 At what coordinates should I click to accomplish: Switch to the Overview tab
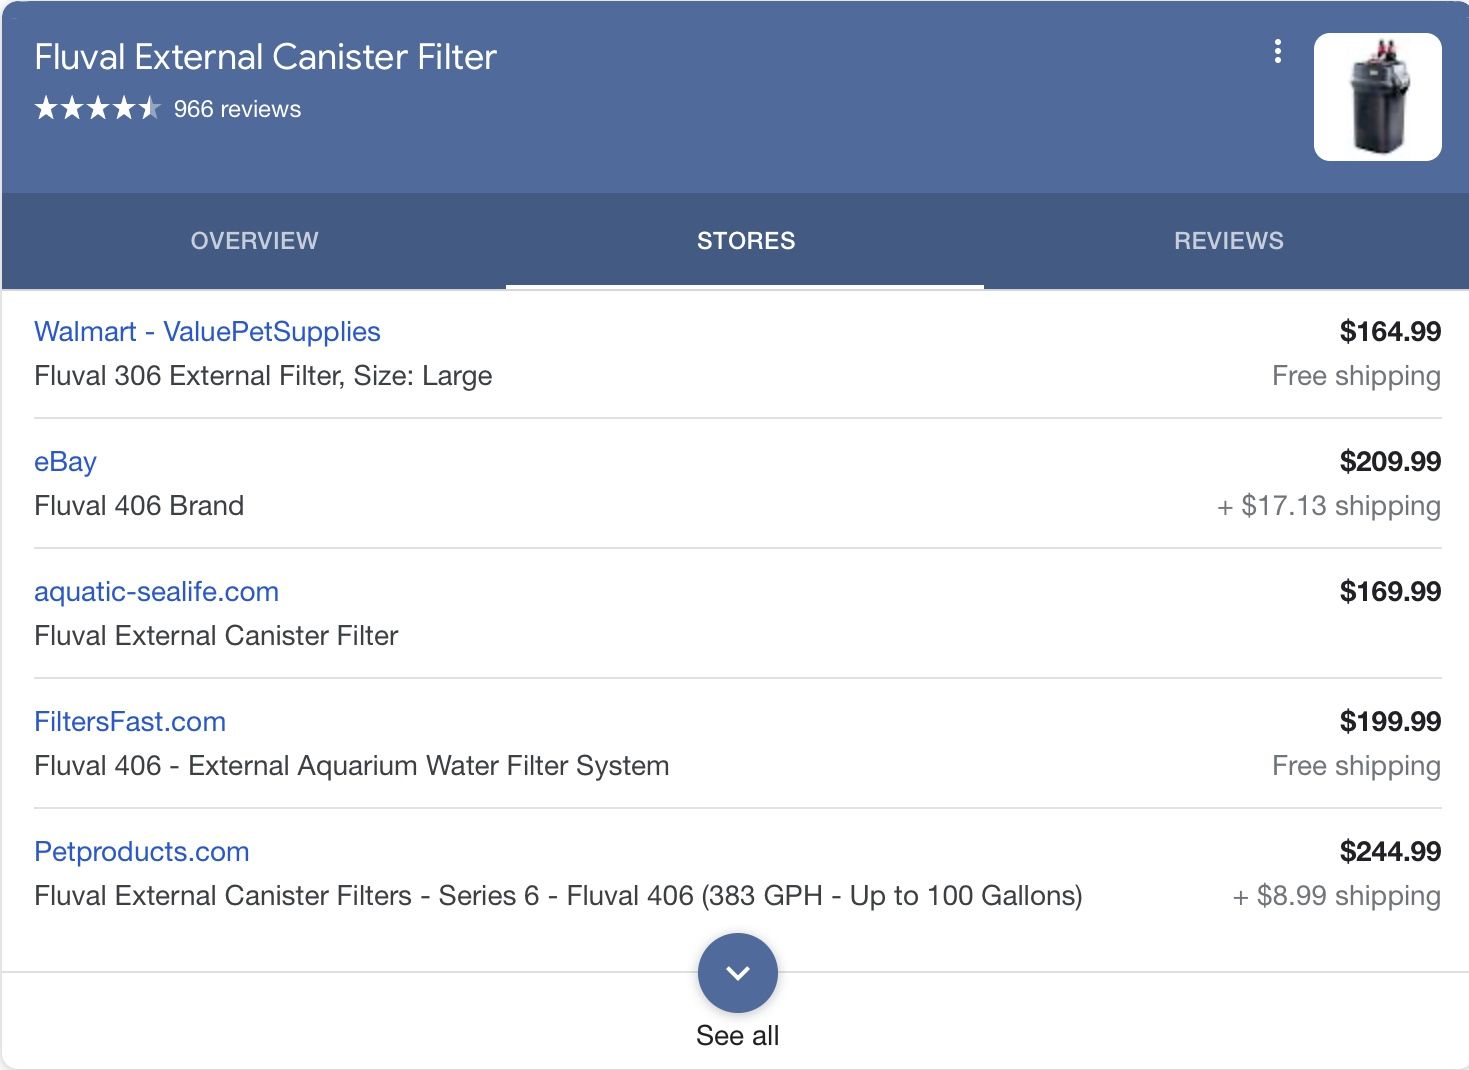point(254,241)
